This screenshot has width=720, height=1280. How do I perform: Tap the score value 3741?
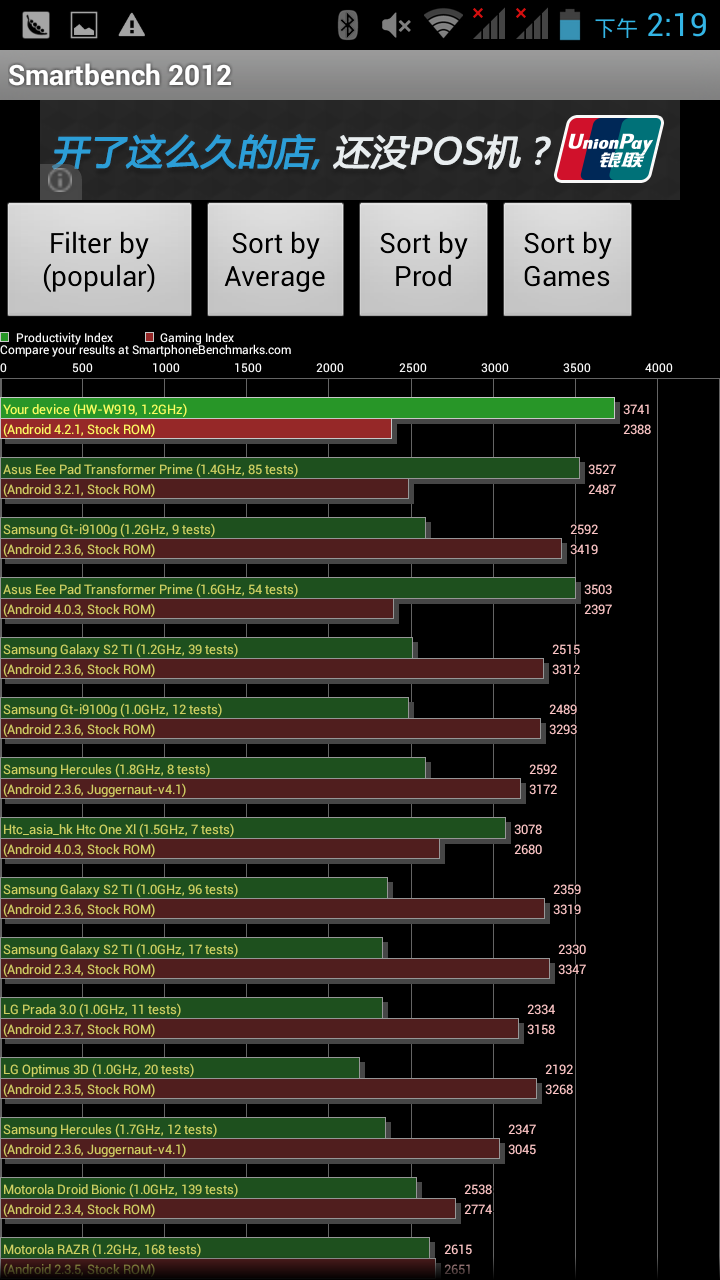pyautogui.click(x=637, y=410)
